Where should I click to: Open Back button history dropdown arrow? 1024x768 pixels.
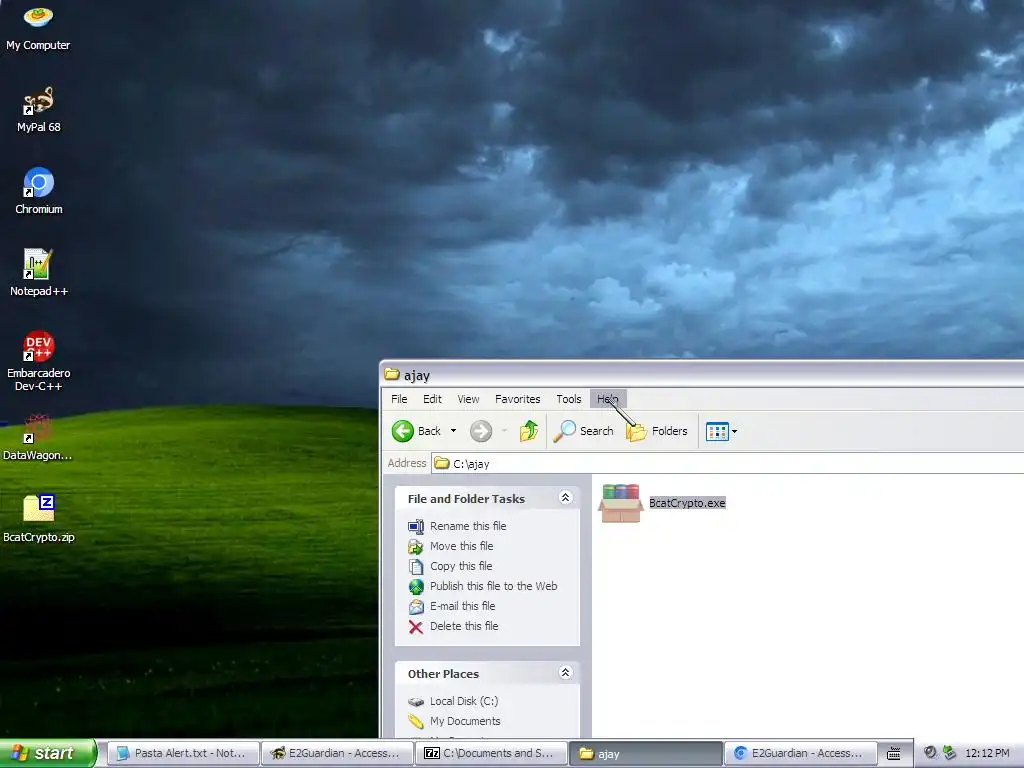click(x=453, y=431)
